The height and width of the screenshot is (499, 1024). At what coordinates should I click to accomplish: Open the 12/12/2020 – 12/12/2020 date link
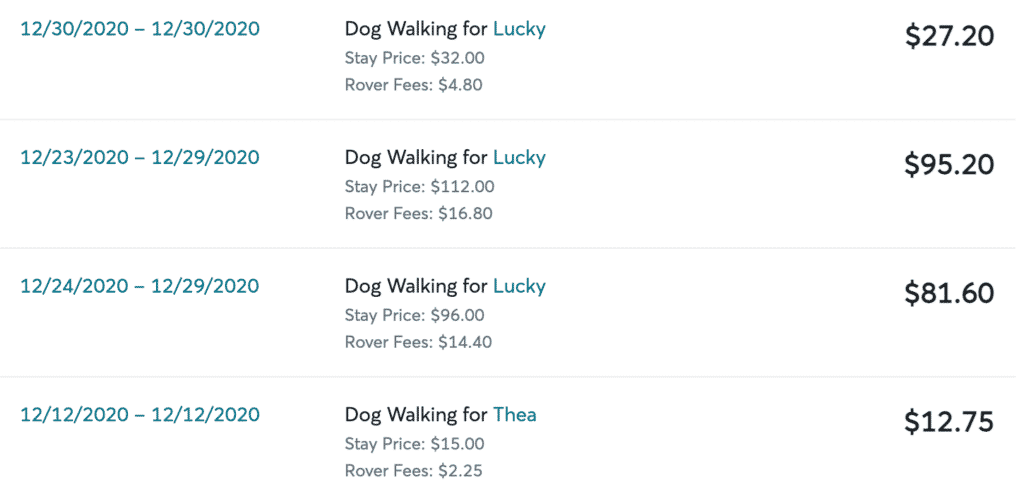click(x=140, y=415)
